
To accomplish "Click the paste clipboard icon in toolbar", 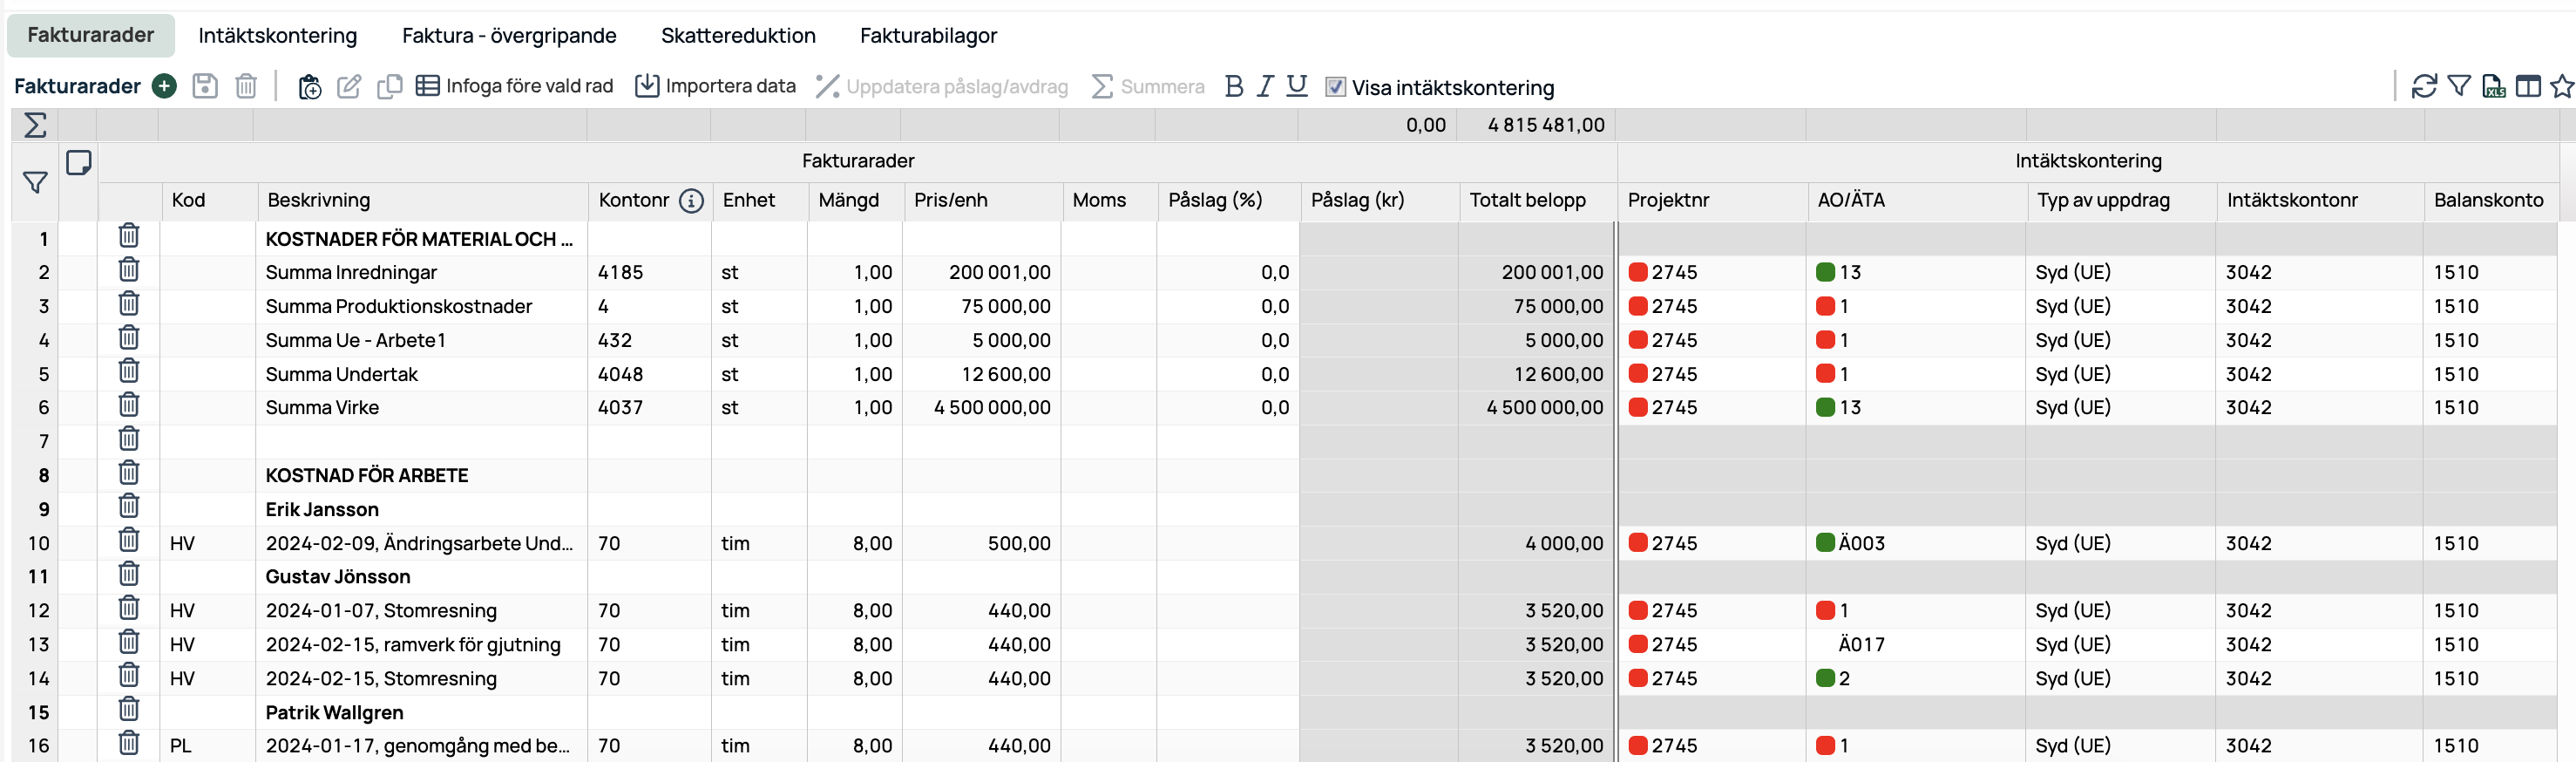I will (x=310, y=87).
